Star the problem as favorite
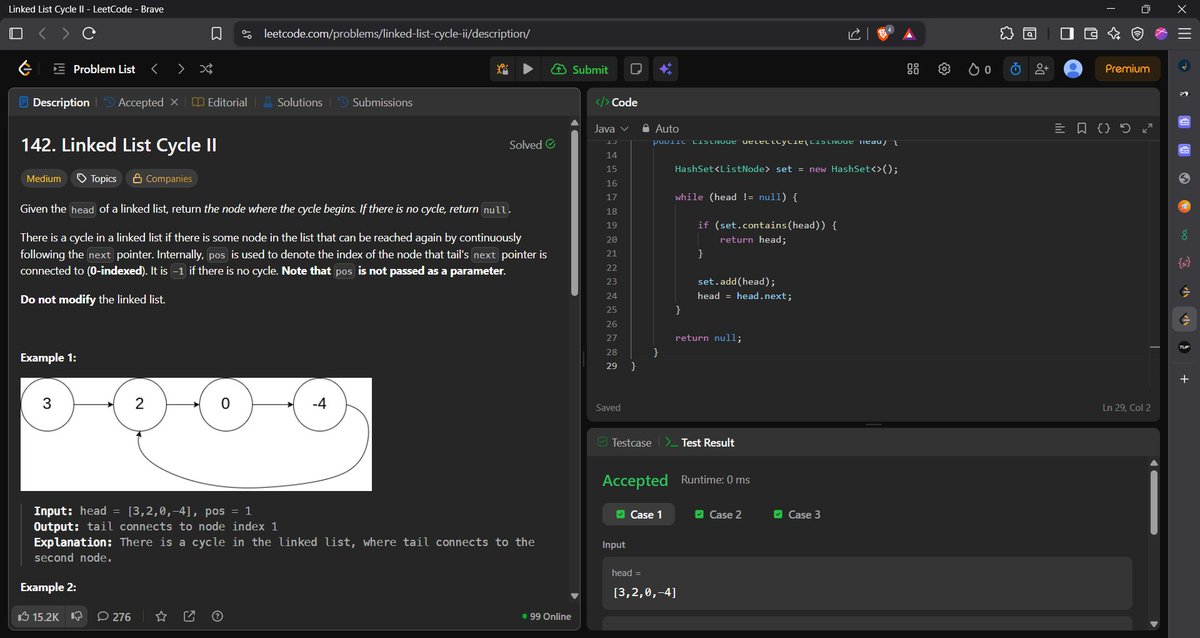This screenshot has width=1200, height=638. (161, 616)
